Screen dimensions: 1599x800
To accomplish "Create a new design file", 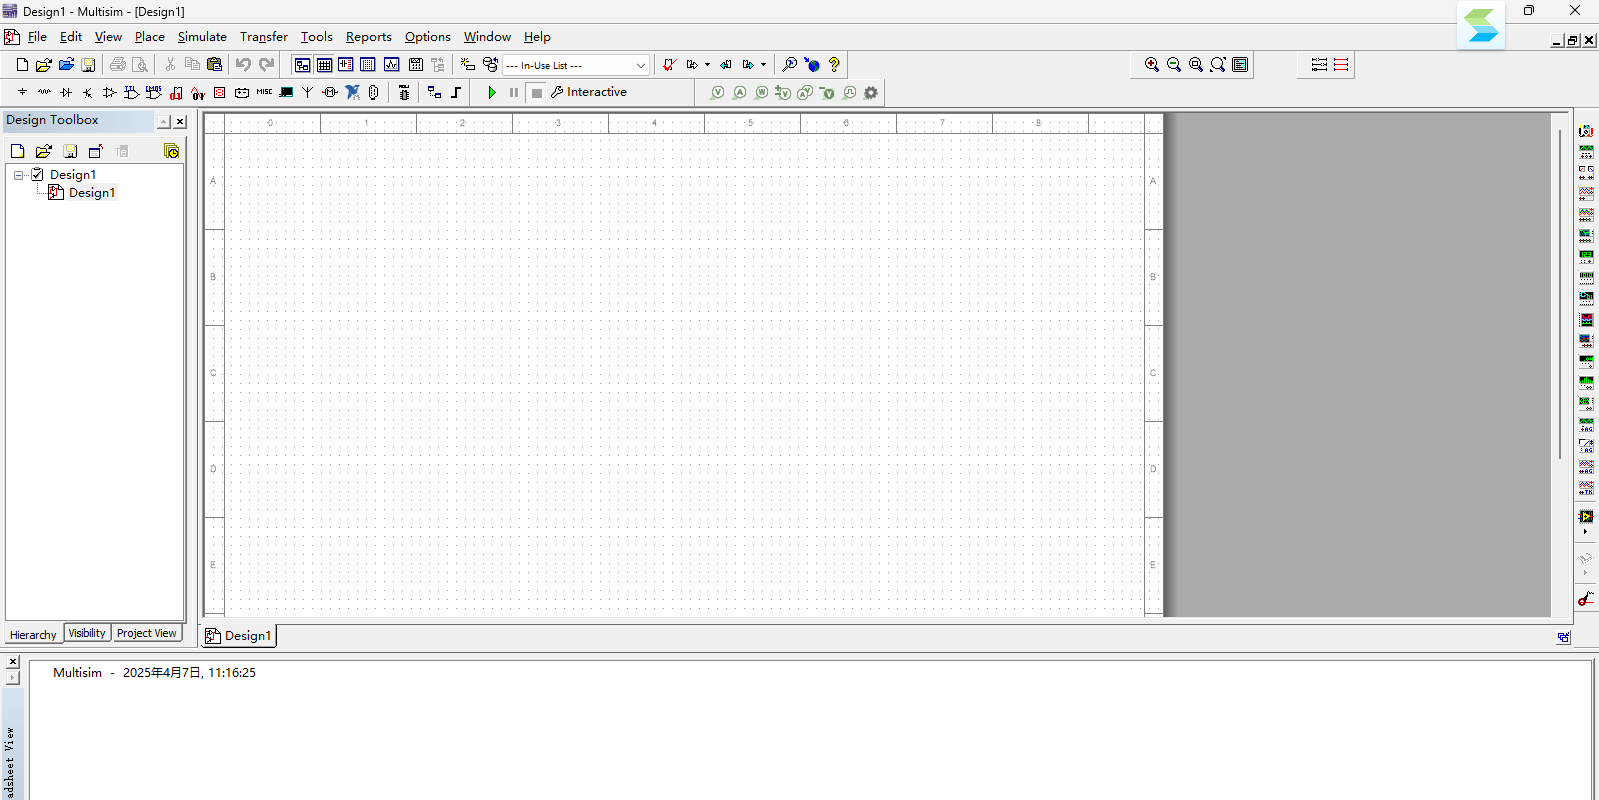I will click(x=22, y=65).
